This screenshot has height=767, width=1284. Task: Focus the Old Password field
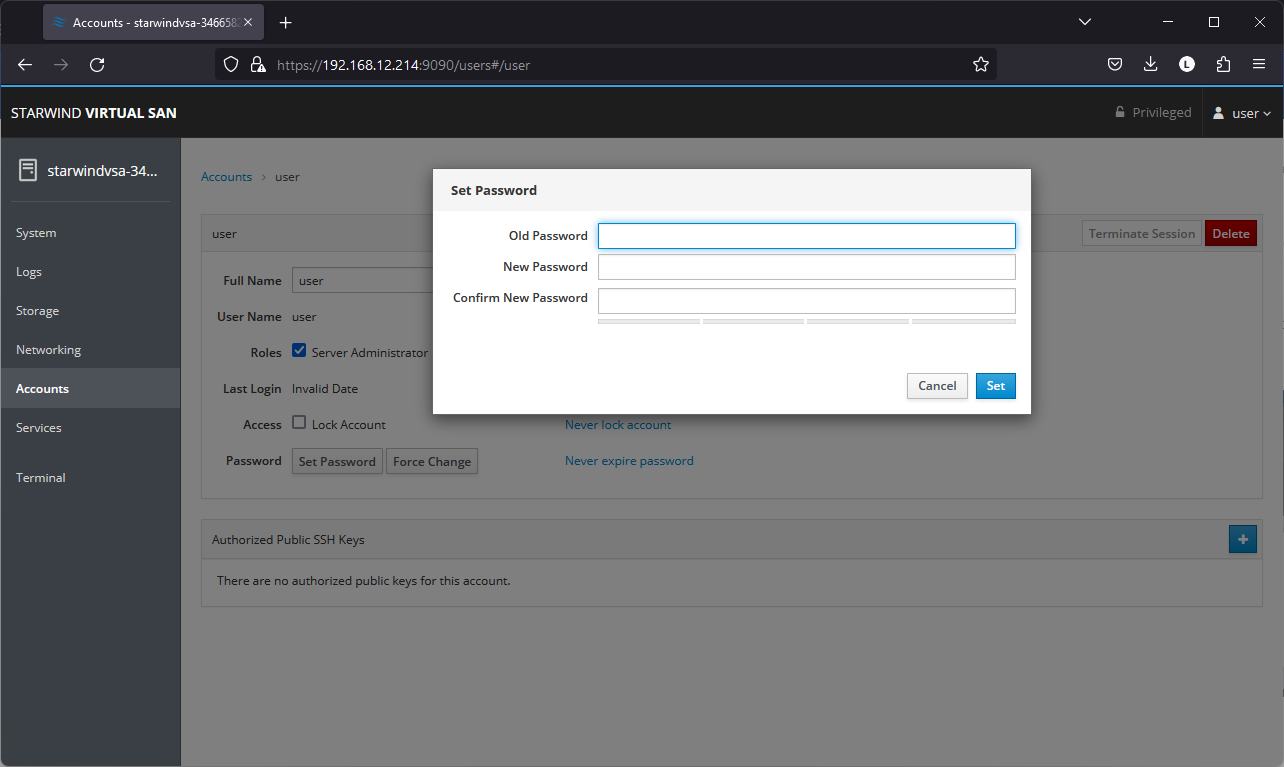click(x=807, y=236)
